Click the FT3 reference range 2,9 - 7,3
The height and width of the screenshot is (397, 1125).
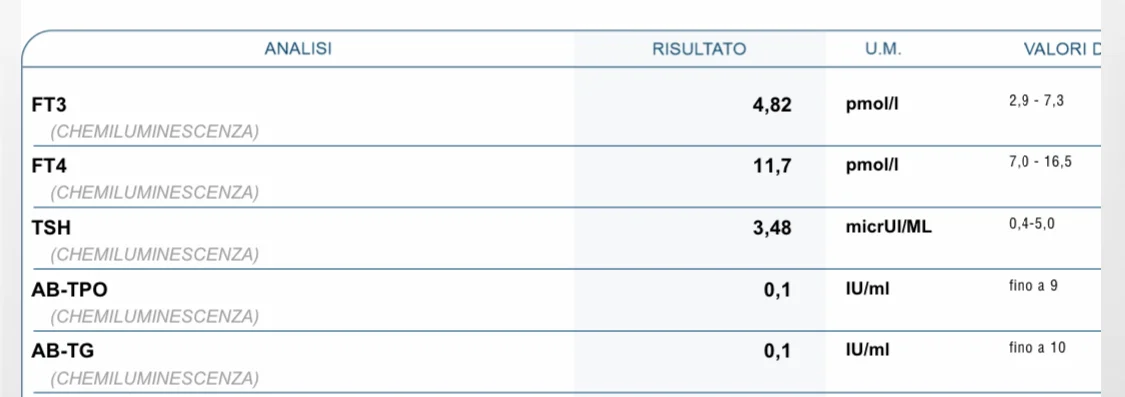pyautogui.click(x=1036, y=101)
